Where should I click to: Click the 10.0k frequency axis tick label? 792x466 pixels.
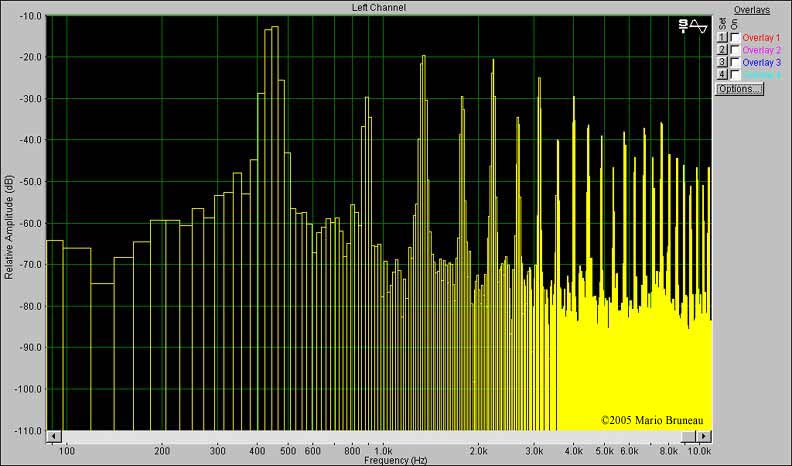(x=700, y=451)
